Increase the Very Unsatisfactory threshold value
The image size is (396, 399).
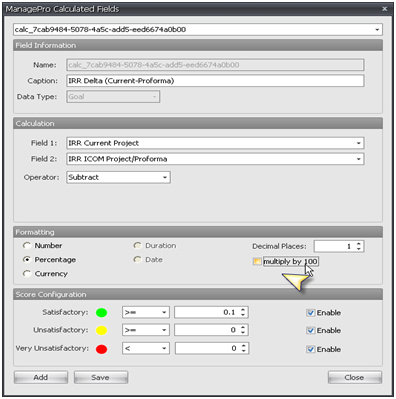coord(244,346)
